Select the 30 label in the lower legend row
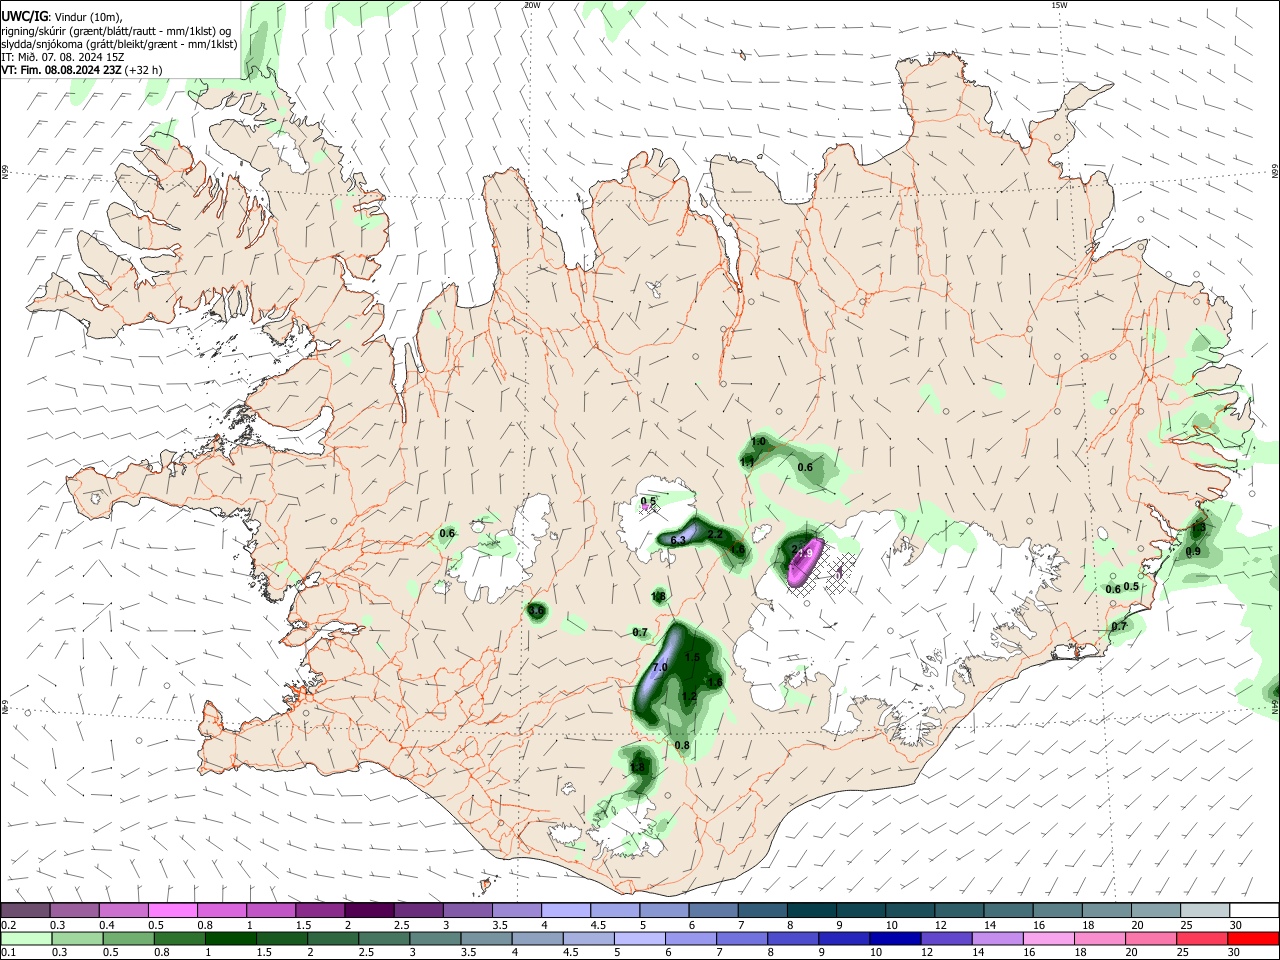1280x960 pixels. [x=1236, y=952]
